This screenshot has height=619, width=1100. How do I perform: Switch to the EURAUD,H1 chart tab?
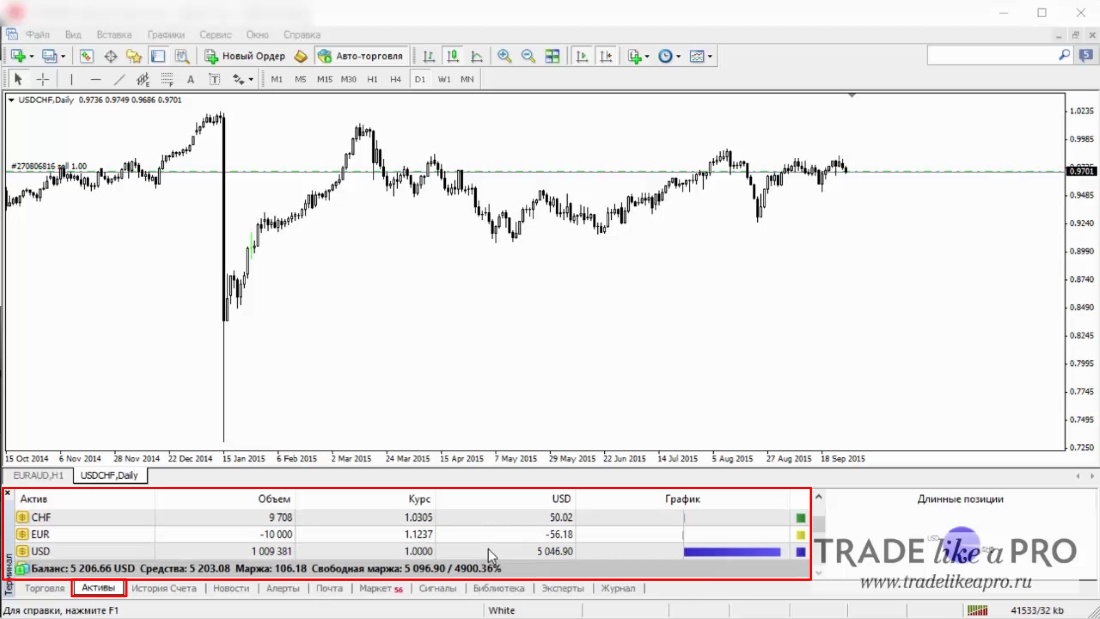tap(38, 475)
